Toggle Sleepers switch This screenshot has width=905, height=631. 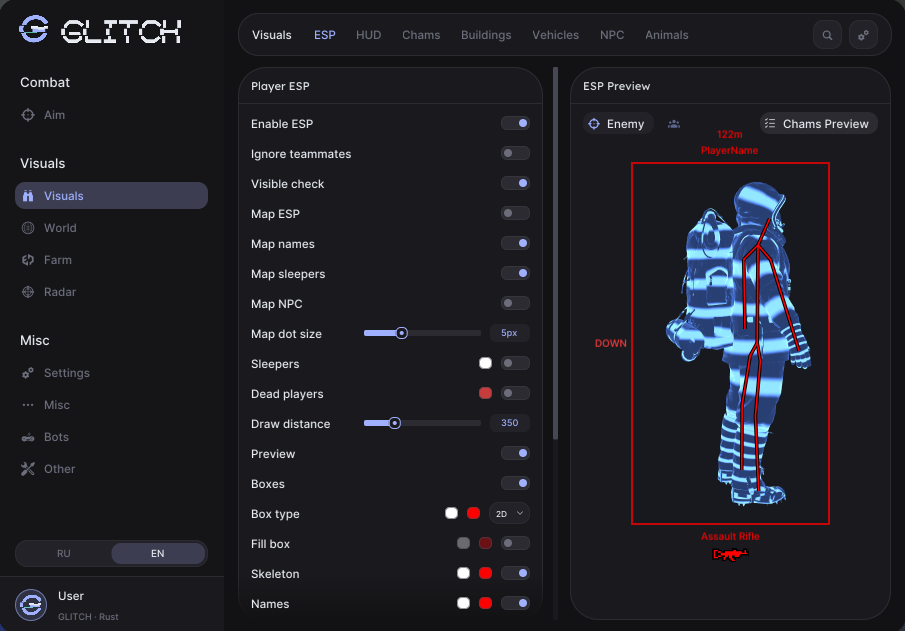[x=515, y=363]
